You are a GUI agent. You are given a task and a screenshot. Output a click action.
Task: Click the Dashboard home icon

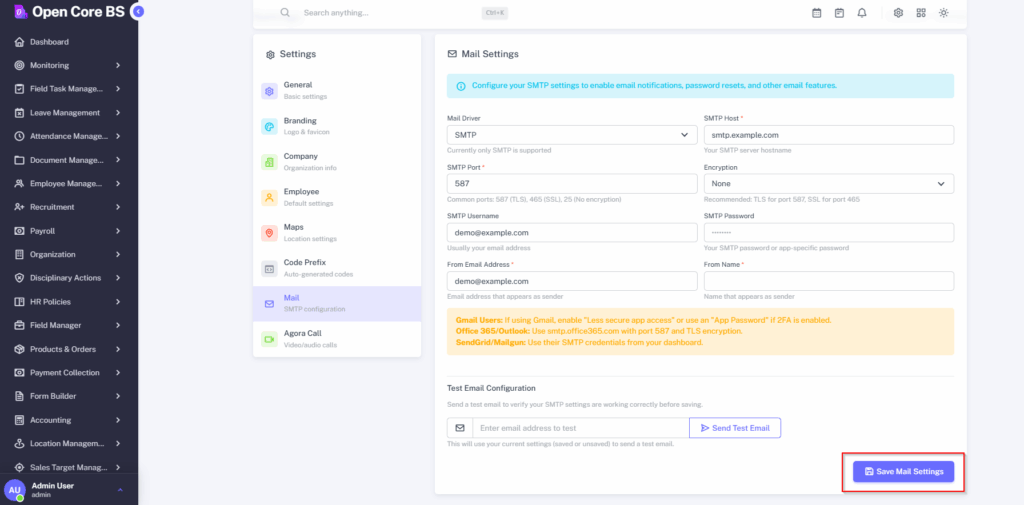(x=20, y=42)
